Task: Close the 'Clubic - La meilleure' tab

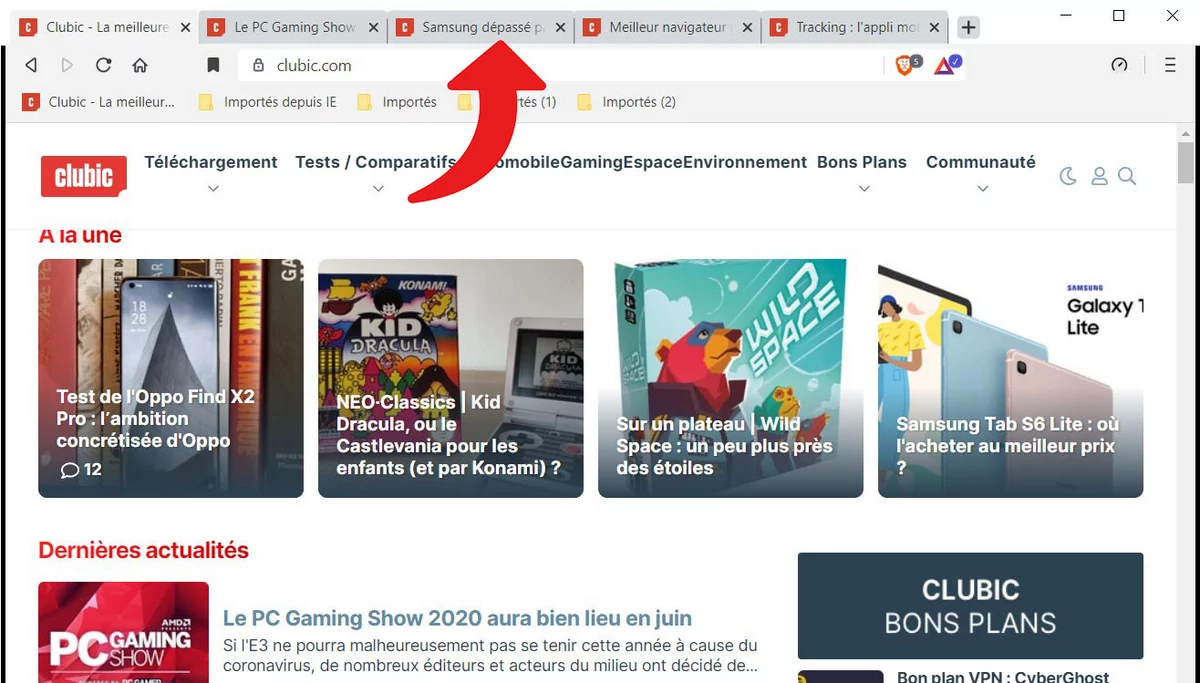Action: click(x=185, y=28)
